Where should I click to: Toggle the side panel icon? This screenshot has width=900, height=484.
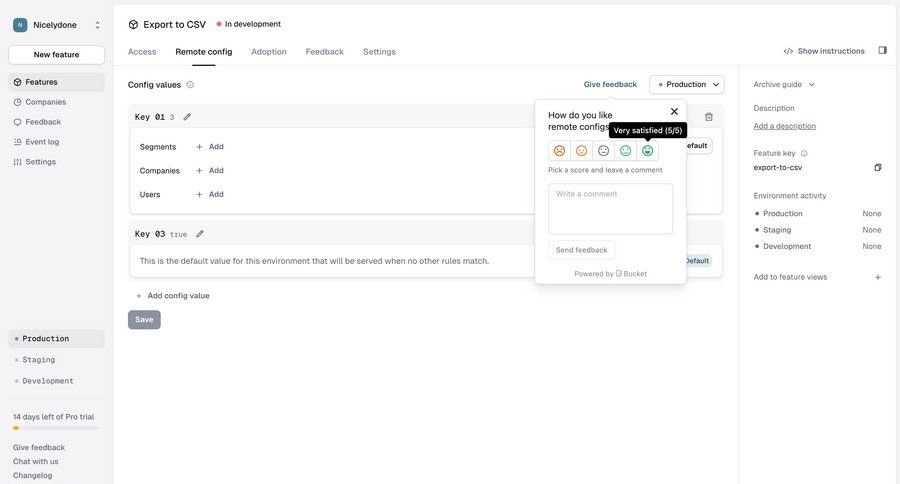883,51
